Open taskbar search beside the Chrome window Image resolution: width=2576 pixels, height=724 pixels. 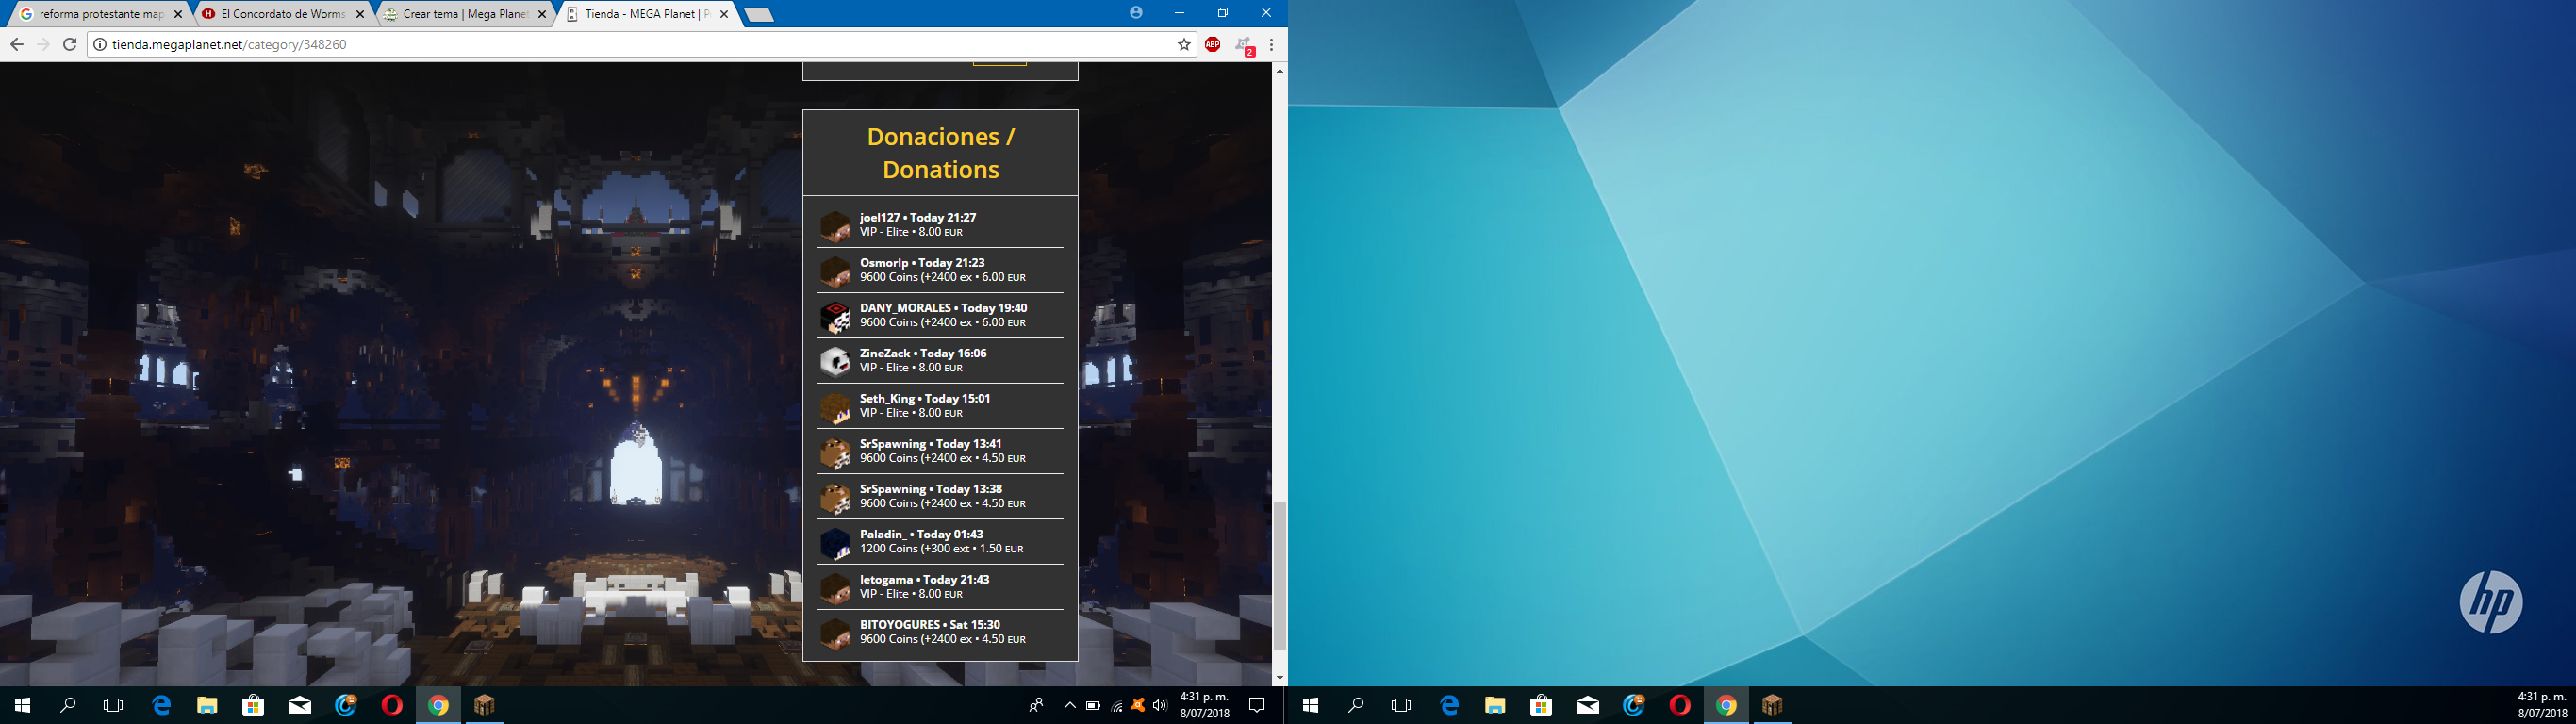68,705
